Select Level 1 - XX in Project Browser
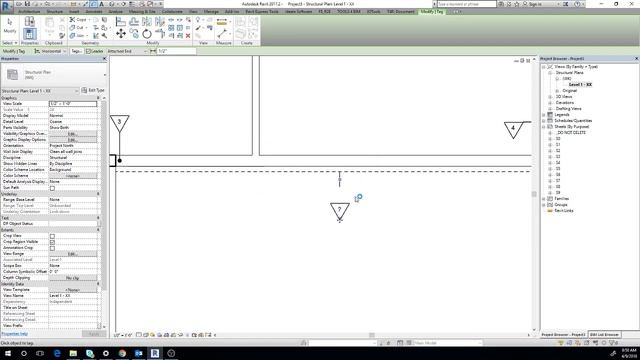Viewport: 640px width, 360px height. coord(580,85)
